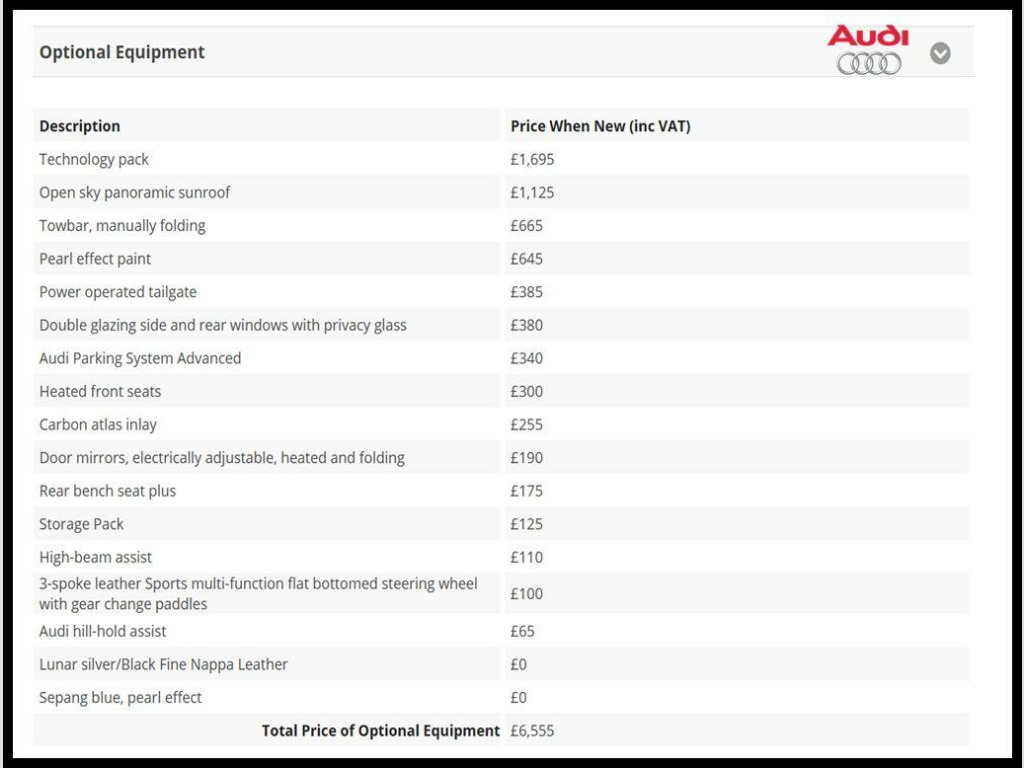Click Carbon atlas inlay entry

tap(98, 424)
